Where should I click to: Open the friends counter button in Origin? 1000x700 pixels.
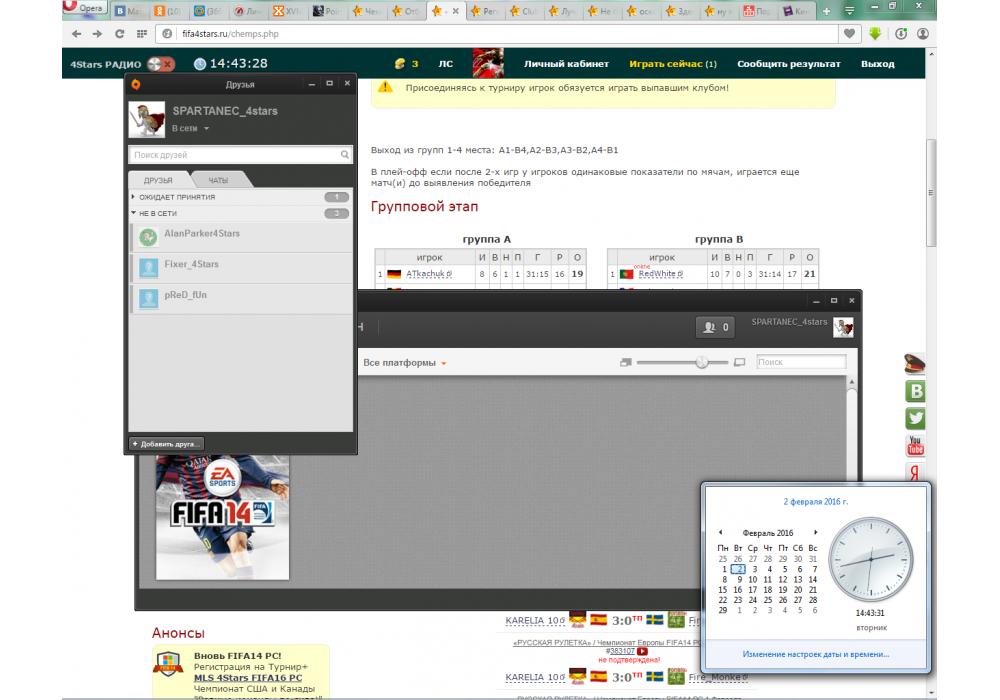715,327
